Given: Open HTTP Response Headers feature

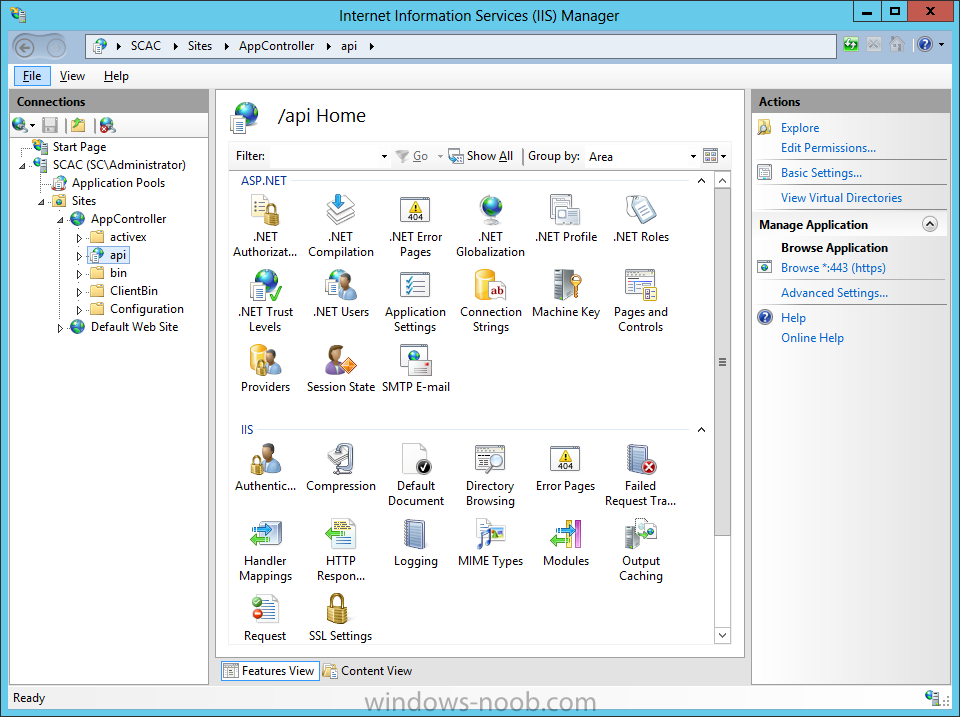Looking at the screenshot, I should point(340,550).
